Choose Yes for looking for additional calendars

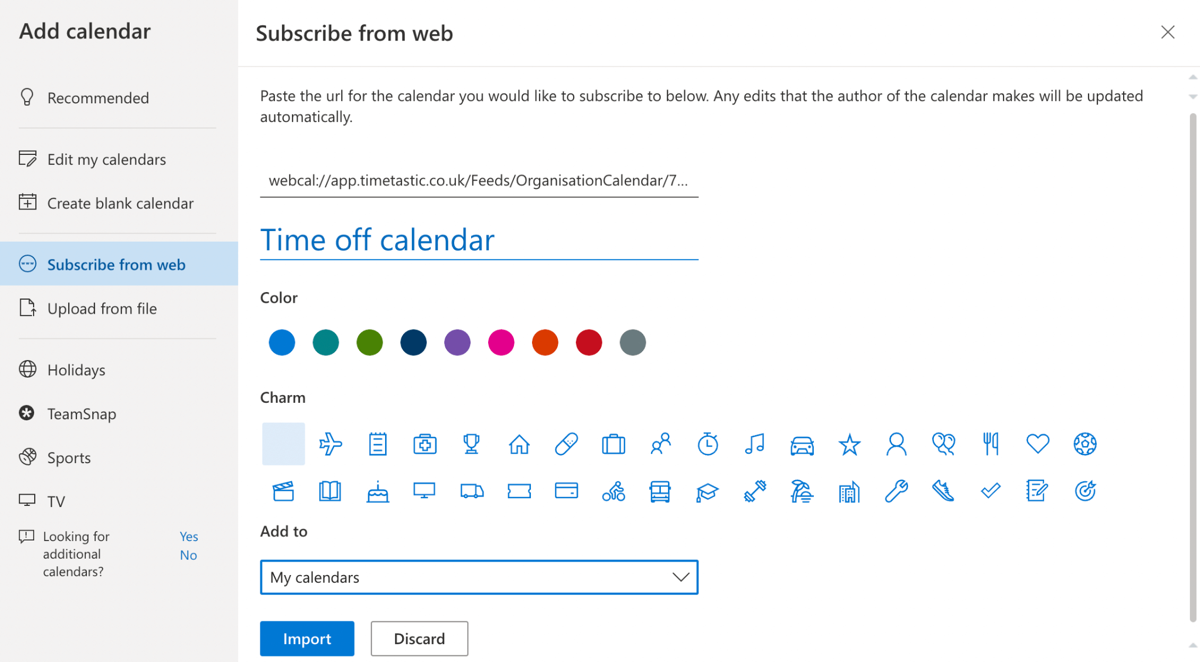pos(188,536)
